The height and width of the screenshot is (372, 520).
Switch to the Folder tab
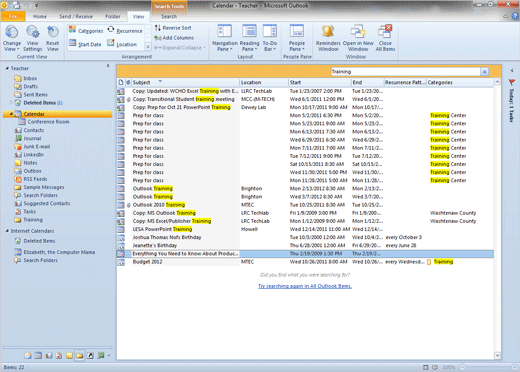tap(113, 16)
